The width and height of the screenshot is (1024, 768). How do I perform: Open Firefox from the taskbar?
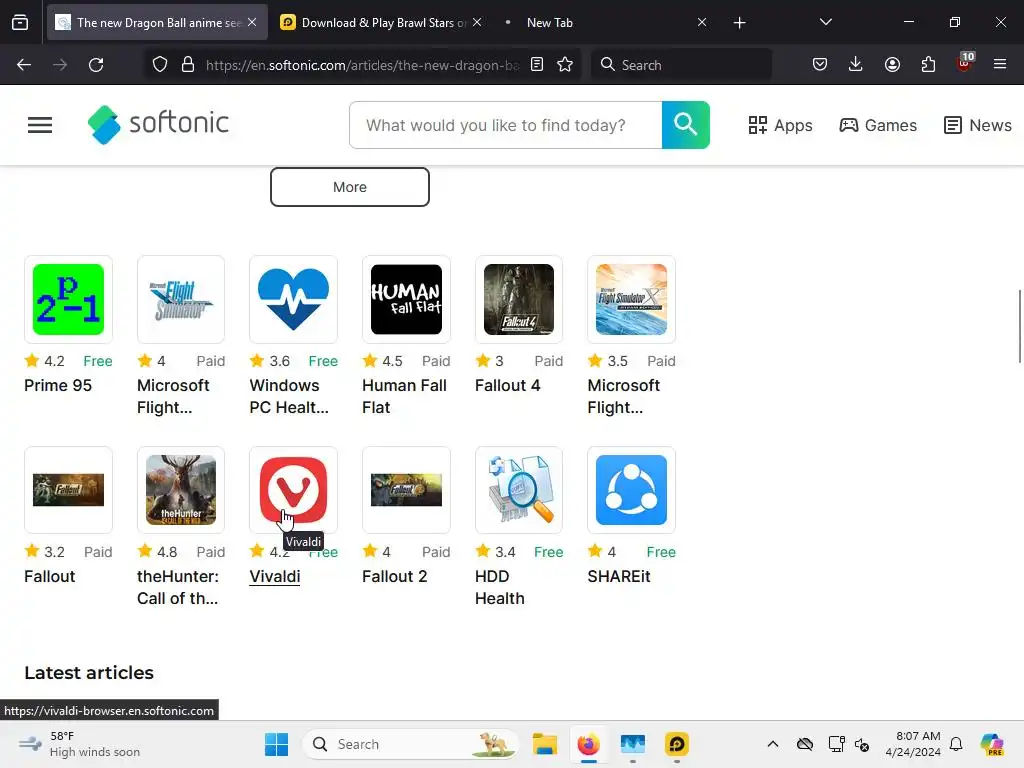click(588, 744)
